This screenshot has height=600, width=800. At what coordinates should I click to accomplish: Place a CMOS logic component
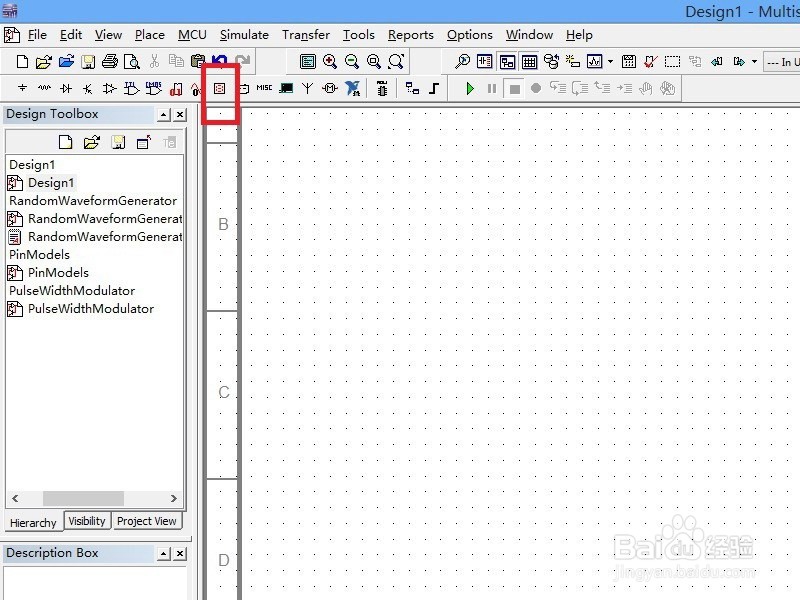(x=154, y=88)
